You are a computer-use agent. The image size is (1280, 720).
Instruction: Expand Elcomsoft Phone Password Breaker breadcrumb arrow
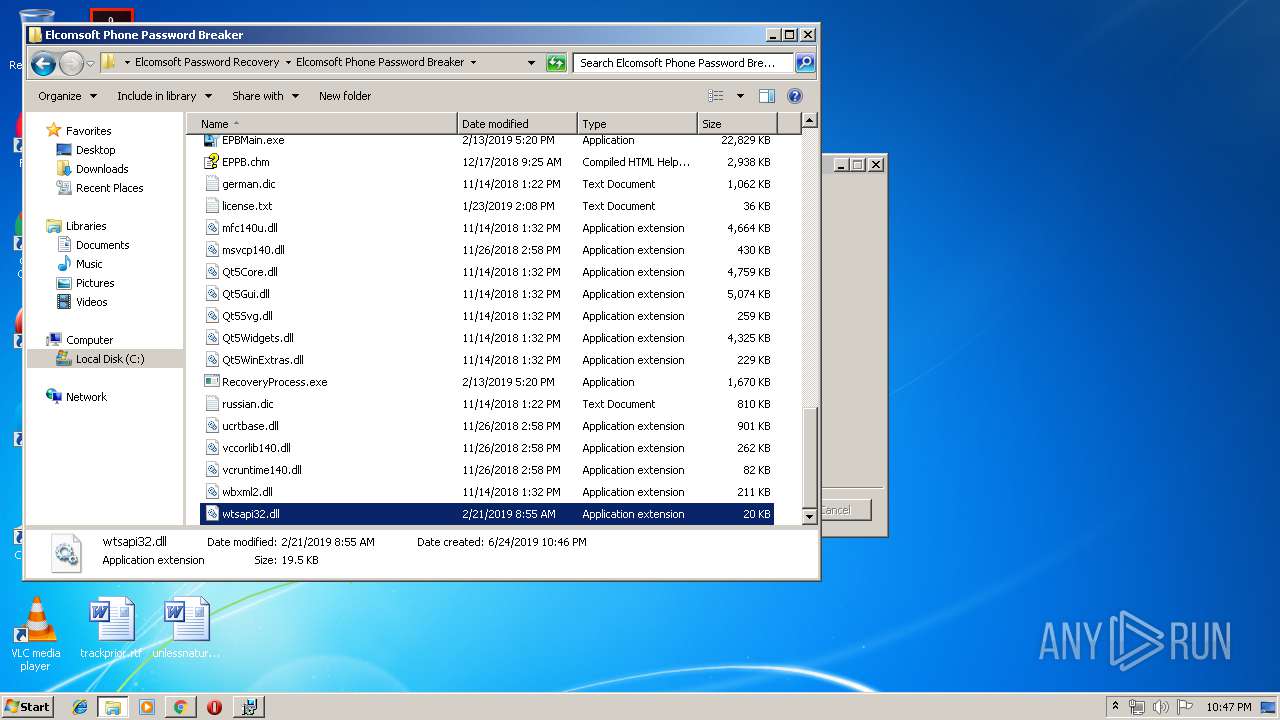[473, 62]
